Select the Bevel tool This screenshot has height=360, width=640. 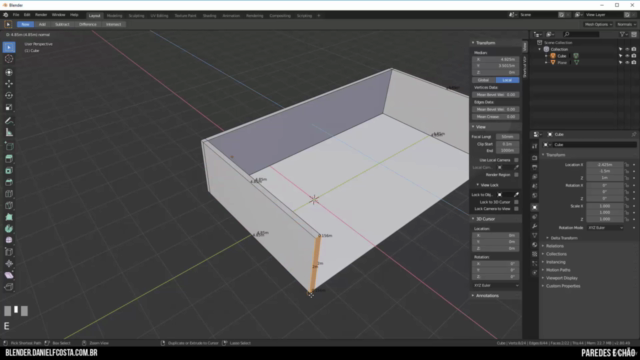pyautogui.click(x=9, y=182)
